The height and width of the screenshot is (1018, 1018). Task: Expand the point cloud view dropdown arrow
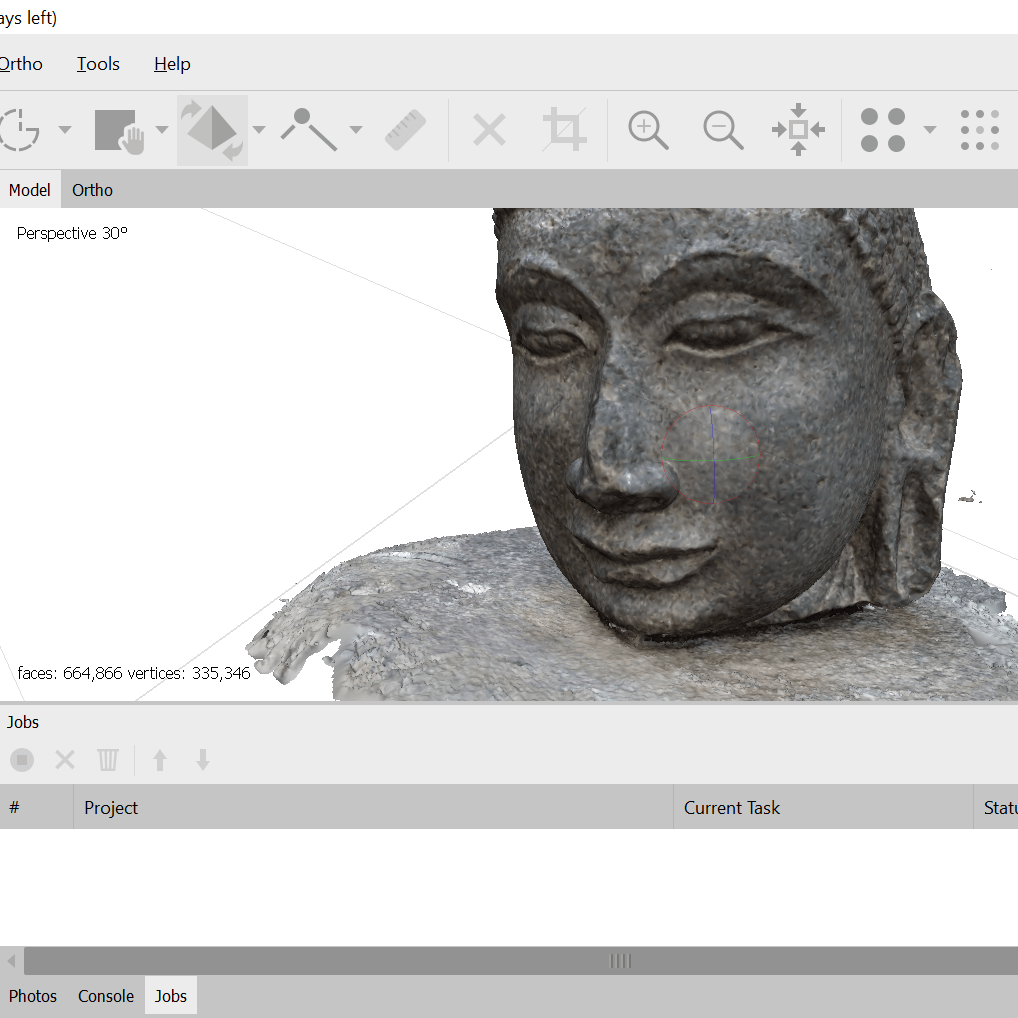click(930, 130)
